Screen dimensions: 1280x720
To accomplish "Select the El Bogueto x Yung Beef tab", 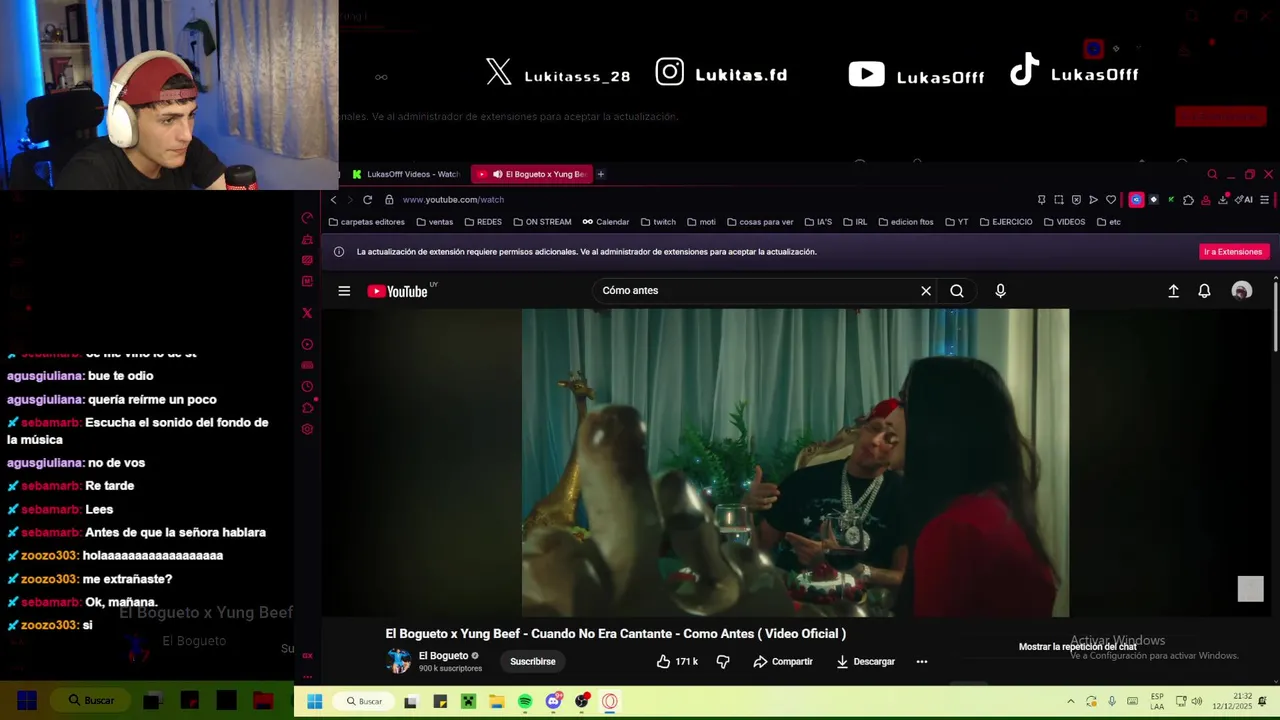I will click(x=532, y=174).
